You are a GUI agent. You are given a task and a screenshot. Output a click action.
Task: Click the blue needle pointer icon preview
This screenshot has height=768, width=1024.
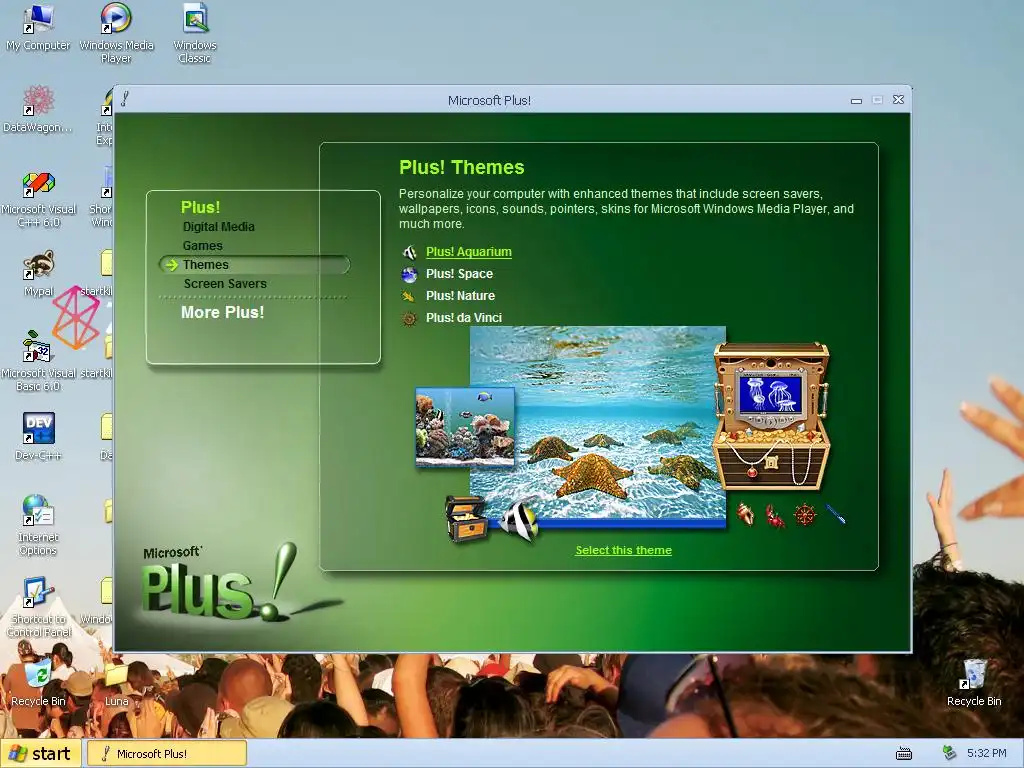[836, 514]
